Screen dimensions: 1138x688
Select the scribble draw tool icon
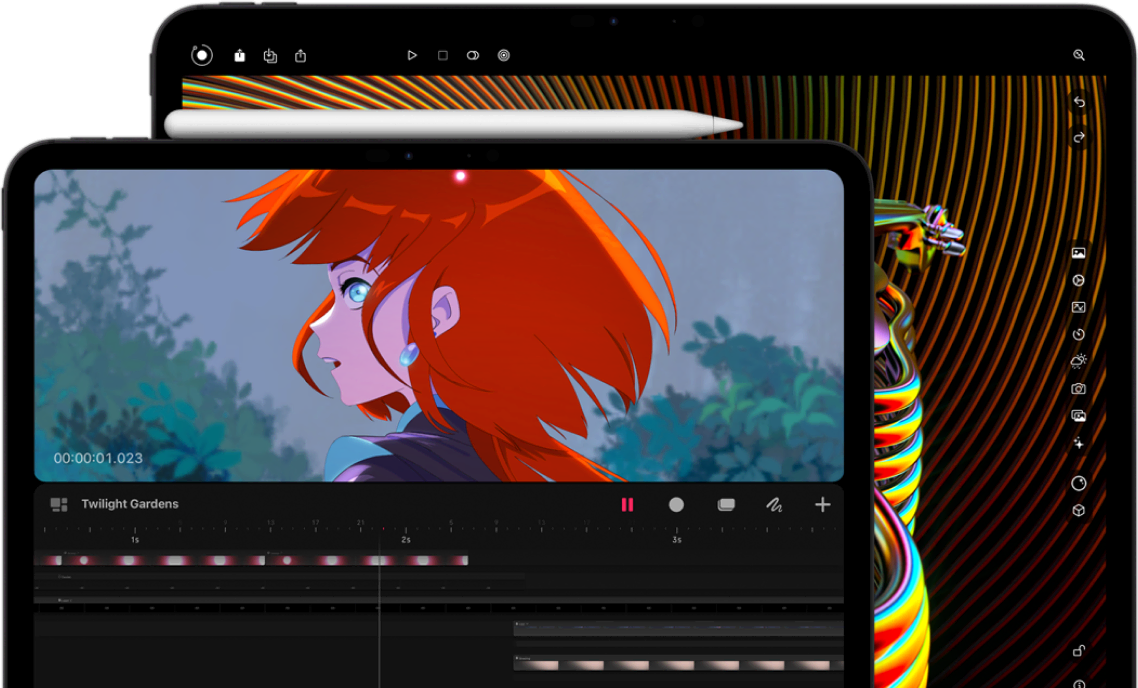(774, 505)
